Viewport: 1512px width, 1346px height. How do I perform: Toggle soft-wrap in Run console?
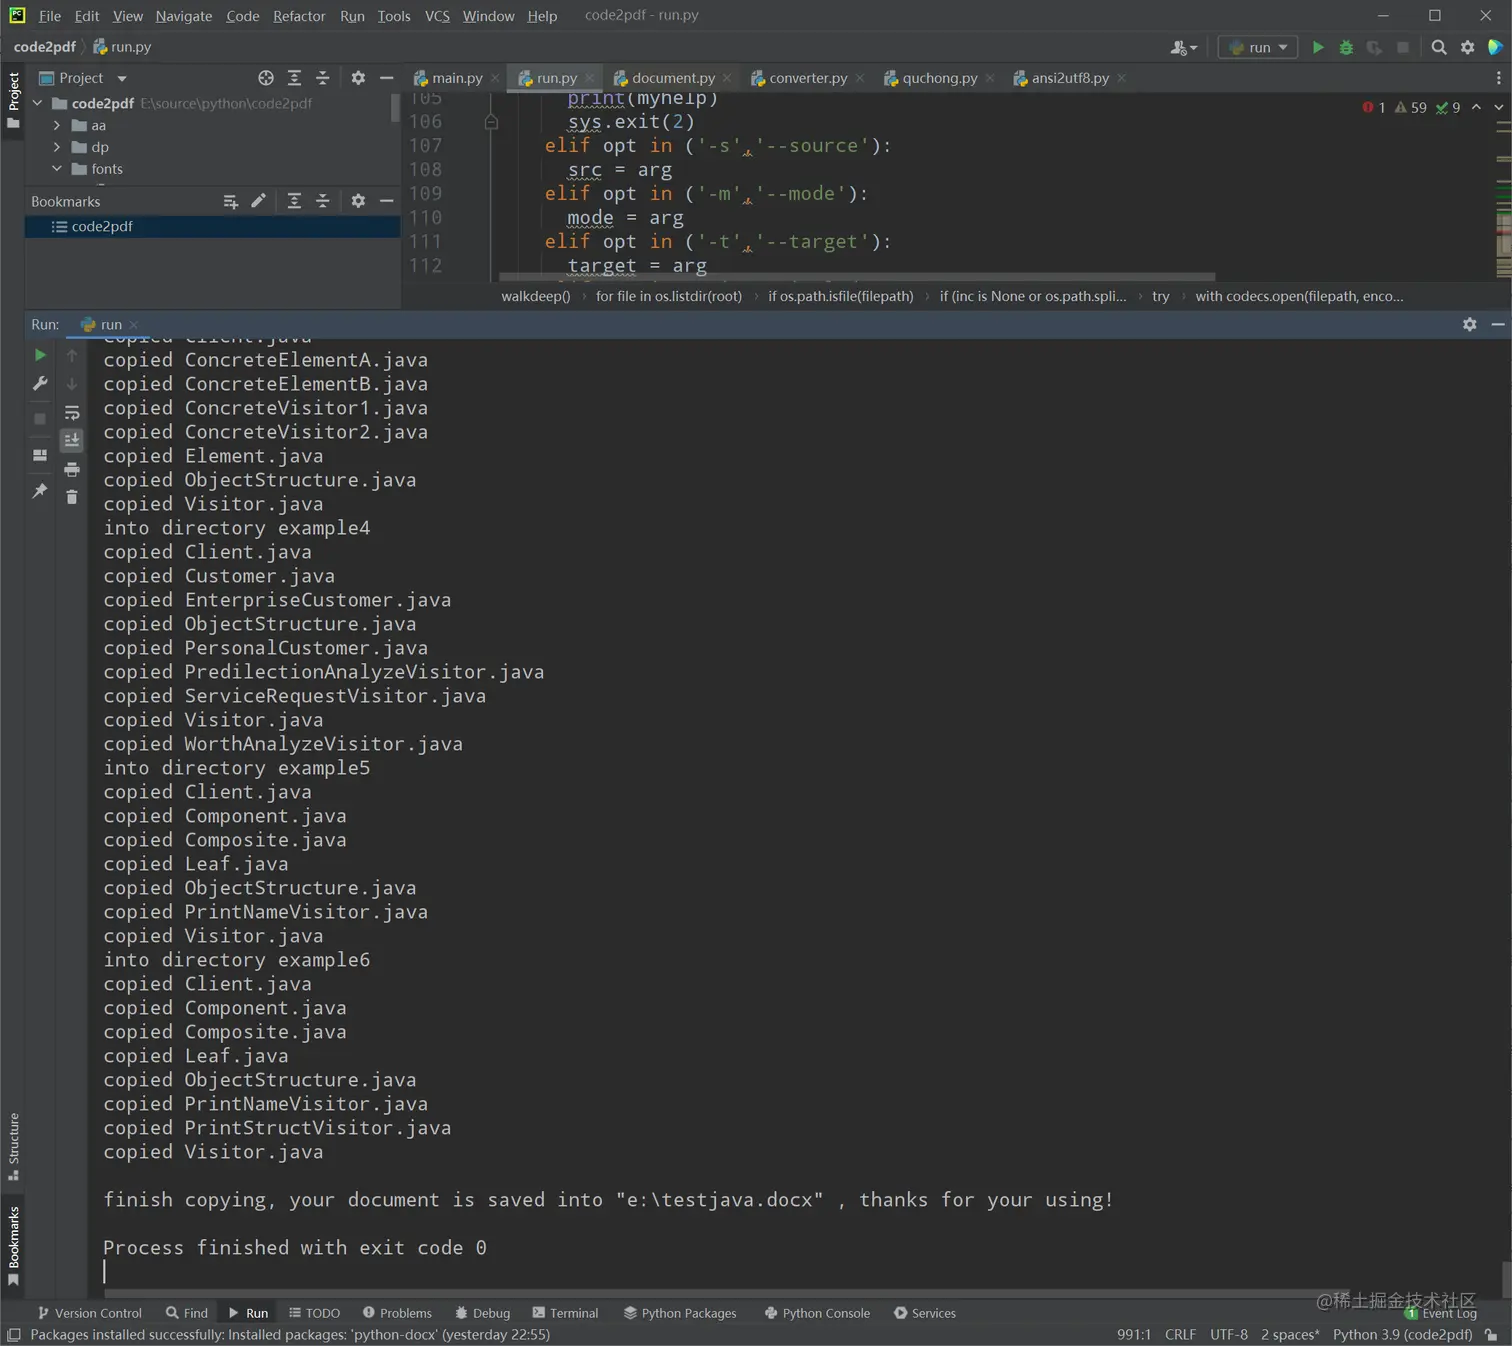[x=72, y=413]
